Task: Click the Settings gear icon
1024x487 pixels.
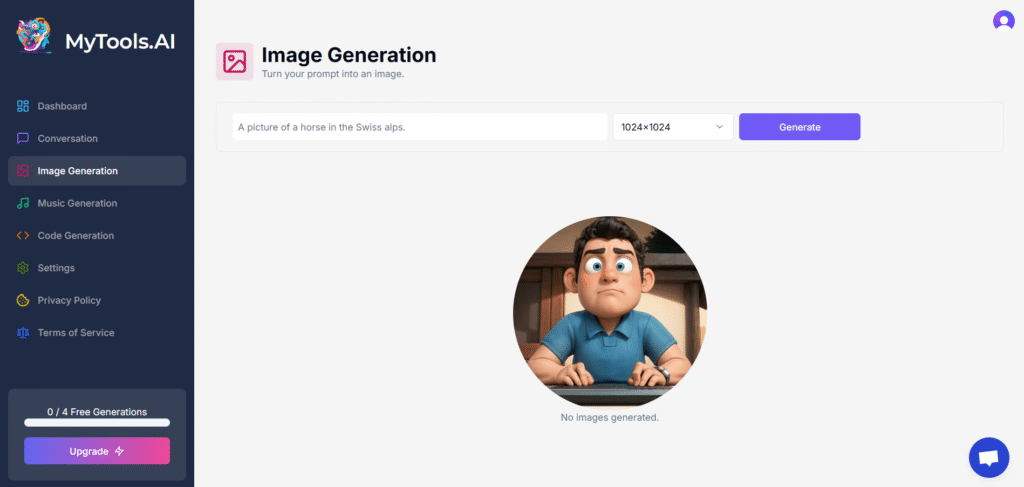Action: (23, 268)
